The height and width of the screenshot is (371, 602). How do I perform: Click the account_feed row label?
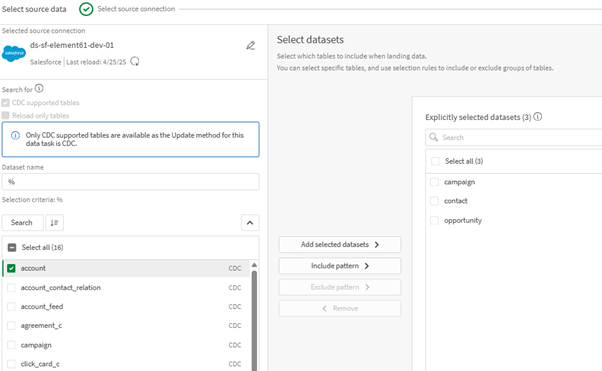[42, 306]
